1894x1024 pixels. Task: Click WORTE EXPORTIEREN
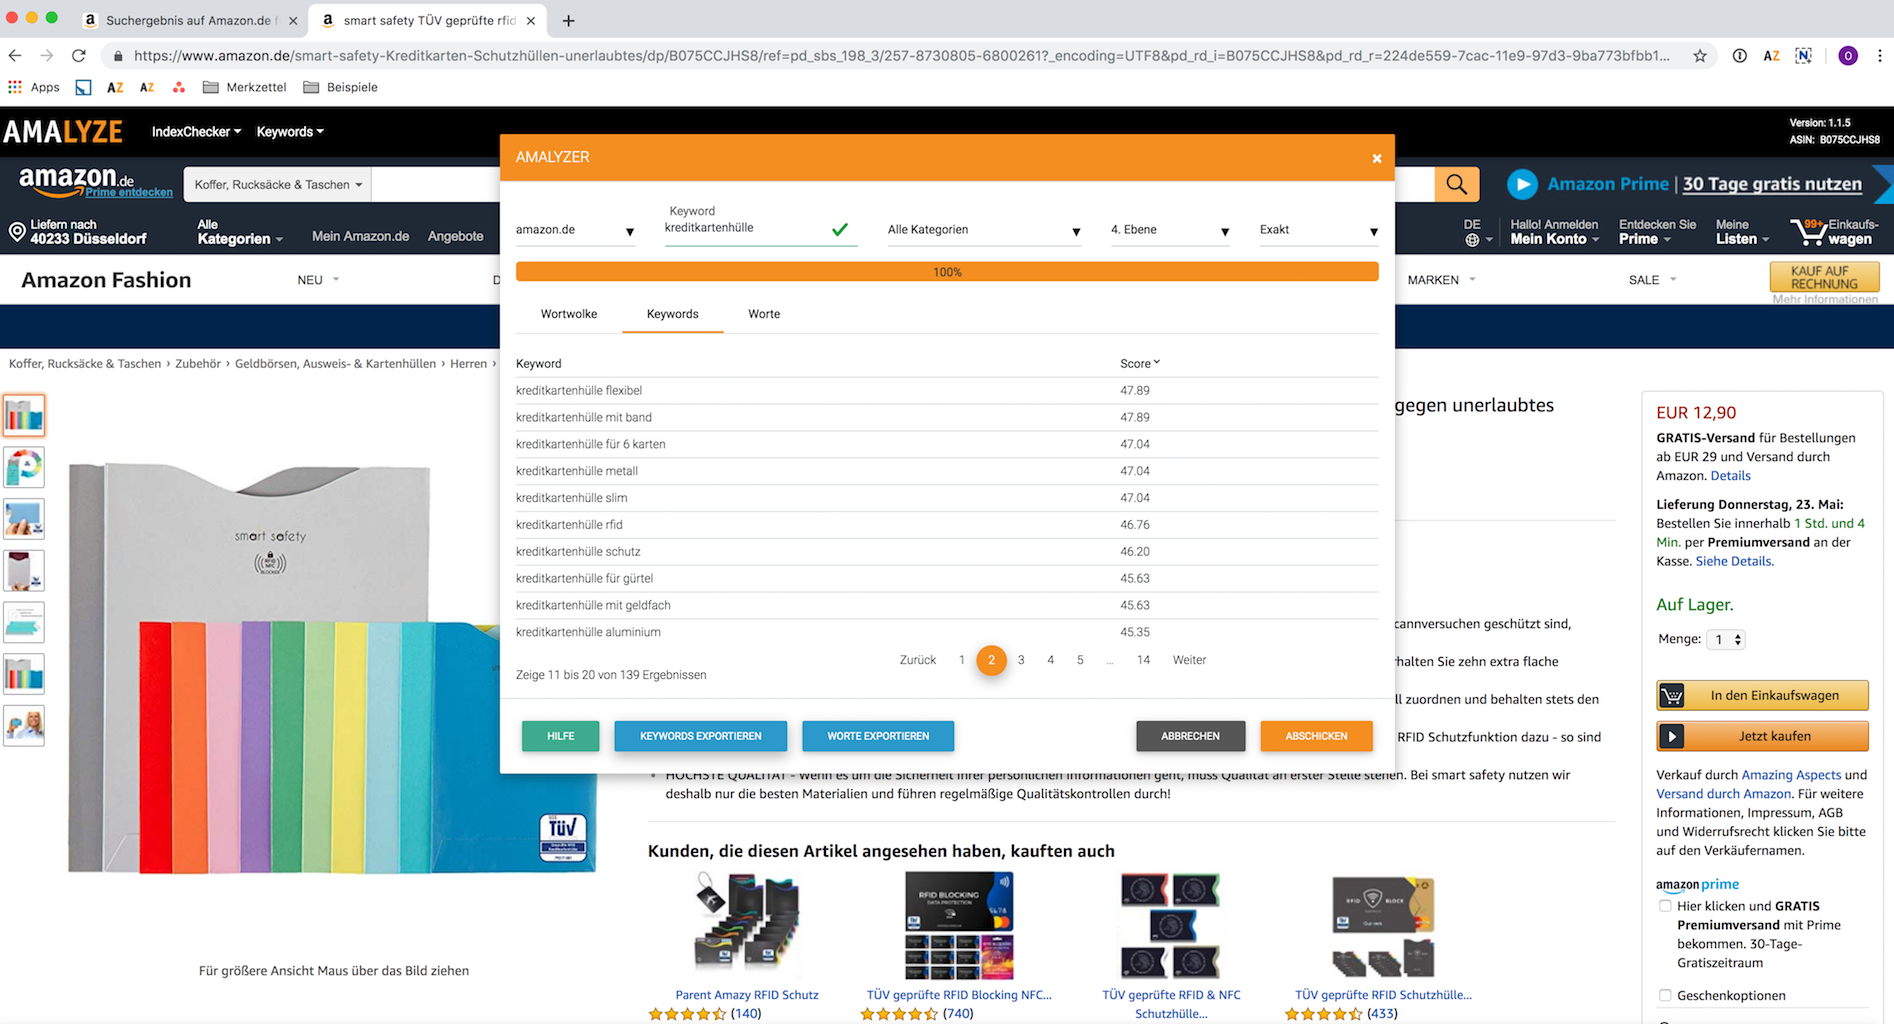tap(878, 736)
